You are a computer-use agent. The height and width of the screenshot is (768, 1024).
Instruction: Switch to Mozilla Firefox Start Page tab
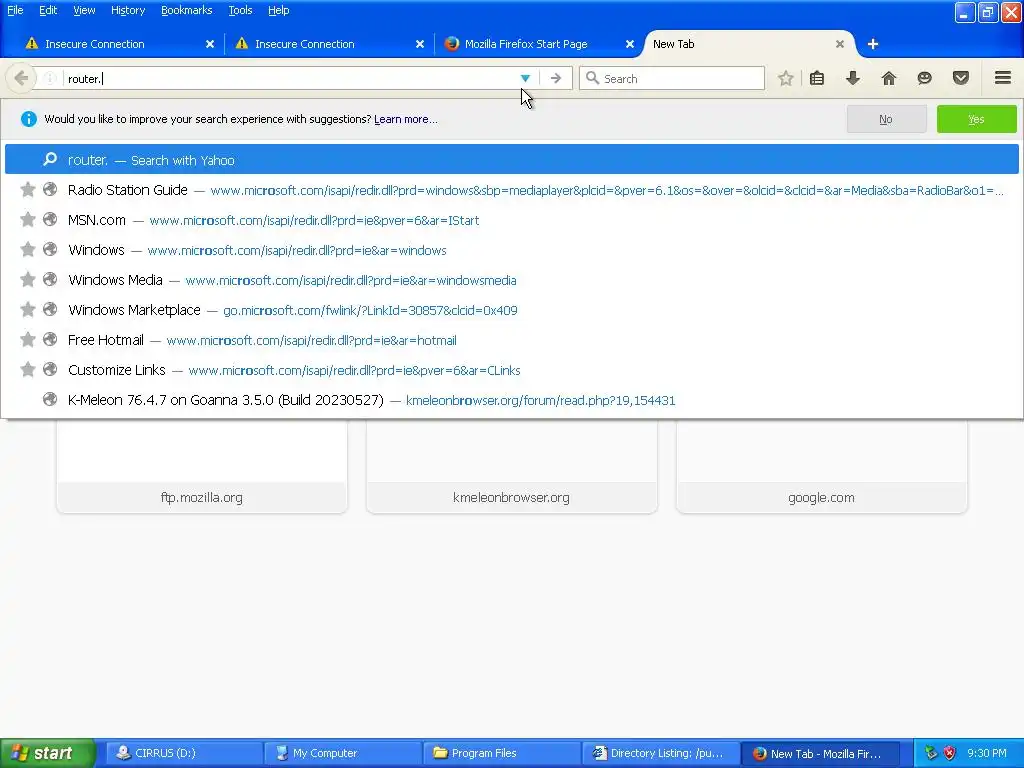click(x=539, y=44)
